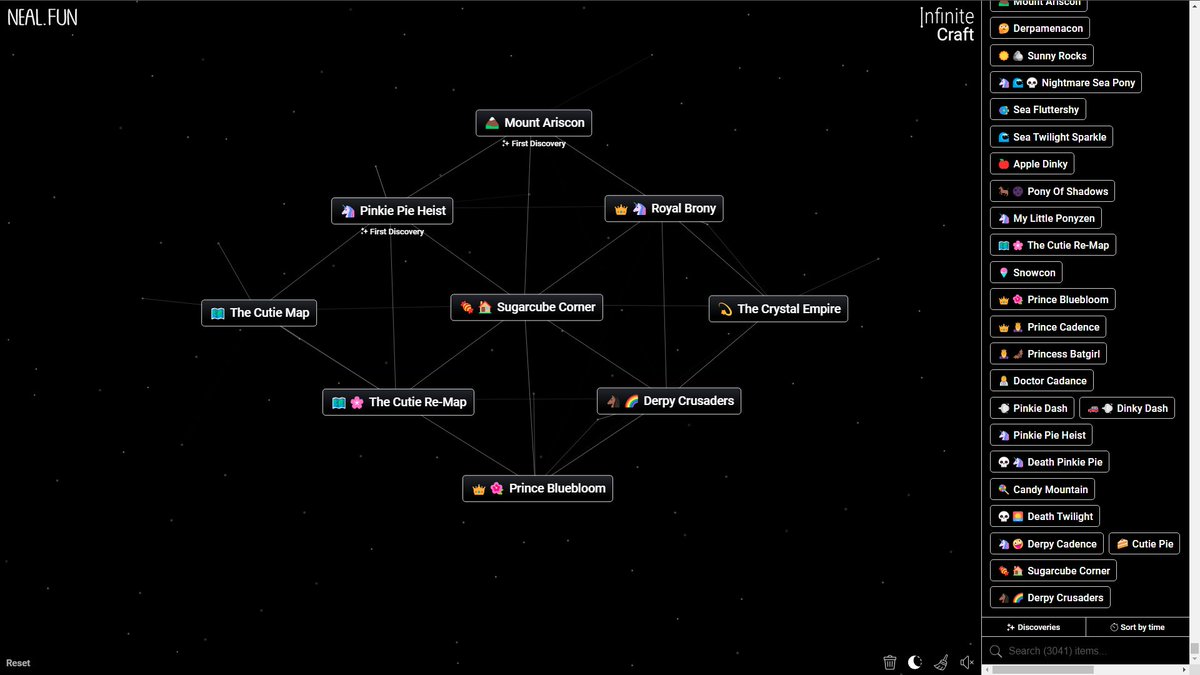This screenshot has height=675, width=1200.
Task: Click Sea Fluttershy in the sidebar
Action: pyautogui.click(x=1038, y=110)
